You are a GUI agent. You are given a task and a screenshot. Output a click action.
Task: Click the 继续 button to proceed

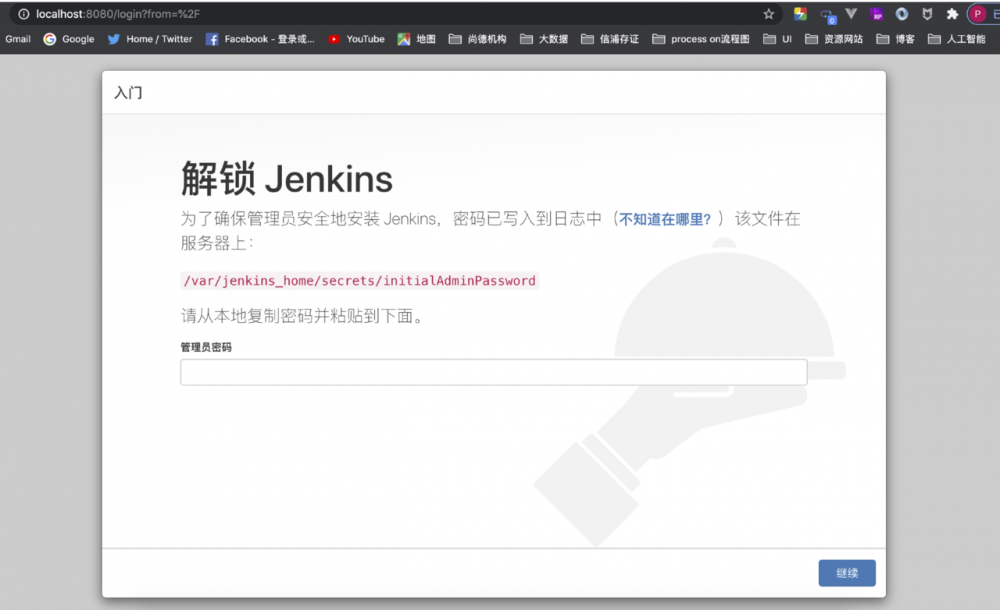click(x=847, y=573)
